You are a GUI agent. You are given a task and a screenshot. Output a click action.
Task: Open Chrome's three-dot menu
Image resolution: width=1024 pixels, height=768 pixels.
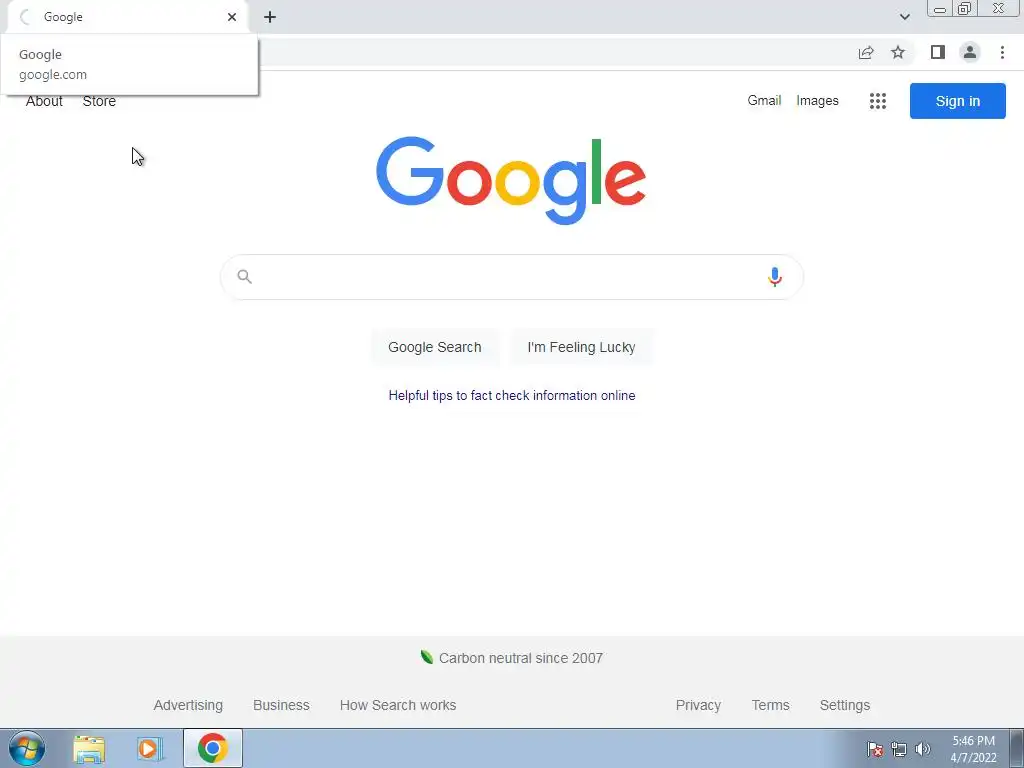tap(1002, 52)
